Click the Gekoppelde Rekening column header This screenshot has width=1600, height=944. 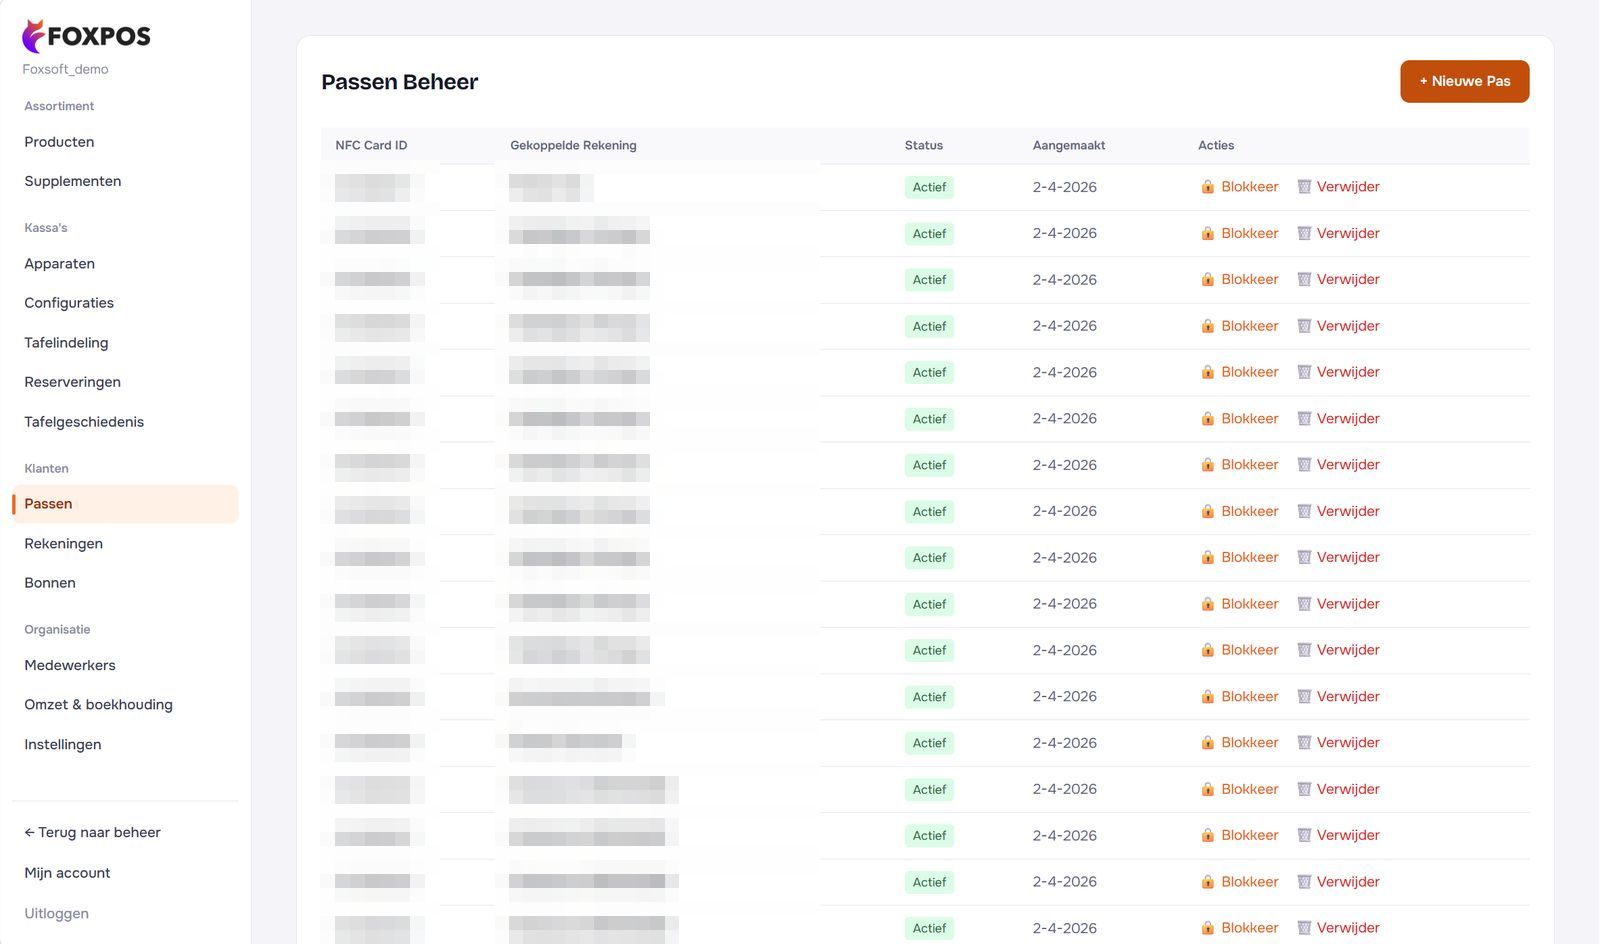click(573, 145)
